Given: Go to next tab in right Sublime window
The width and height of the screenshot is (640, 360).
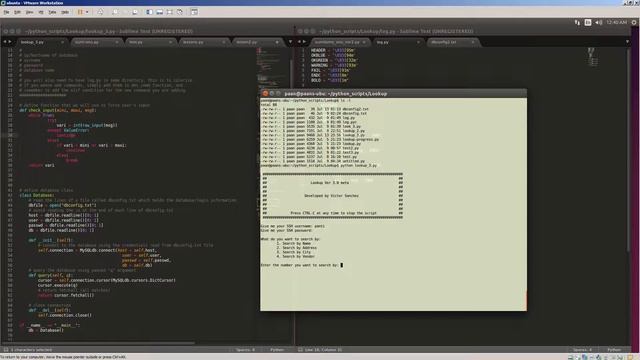Looking at the screenshot, I should point(304,42).
